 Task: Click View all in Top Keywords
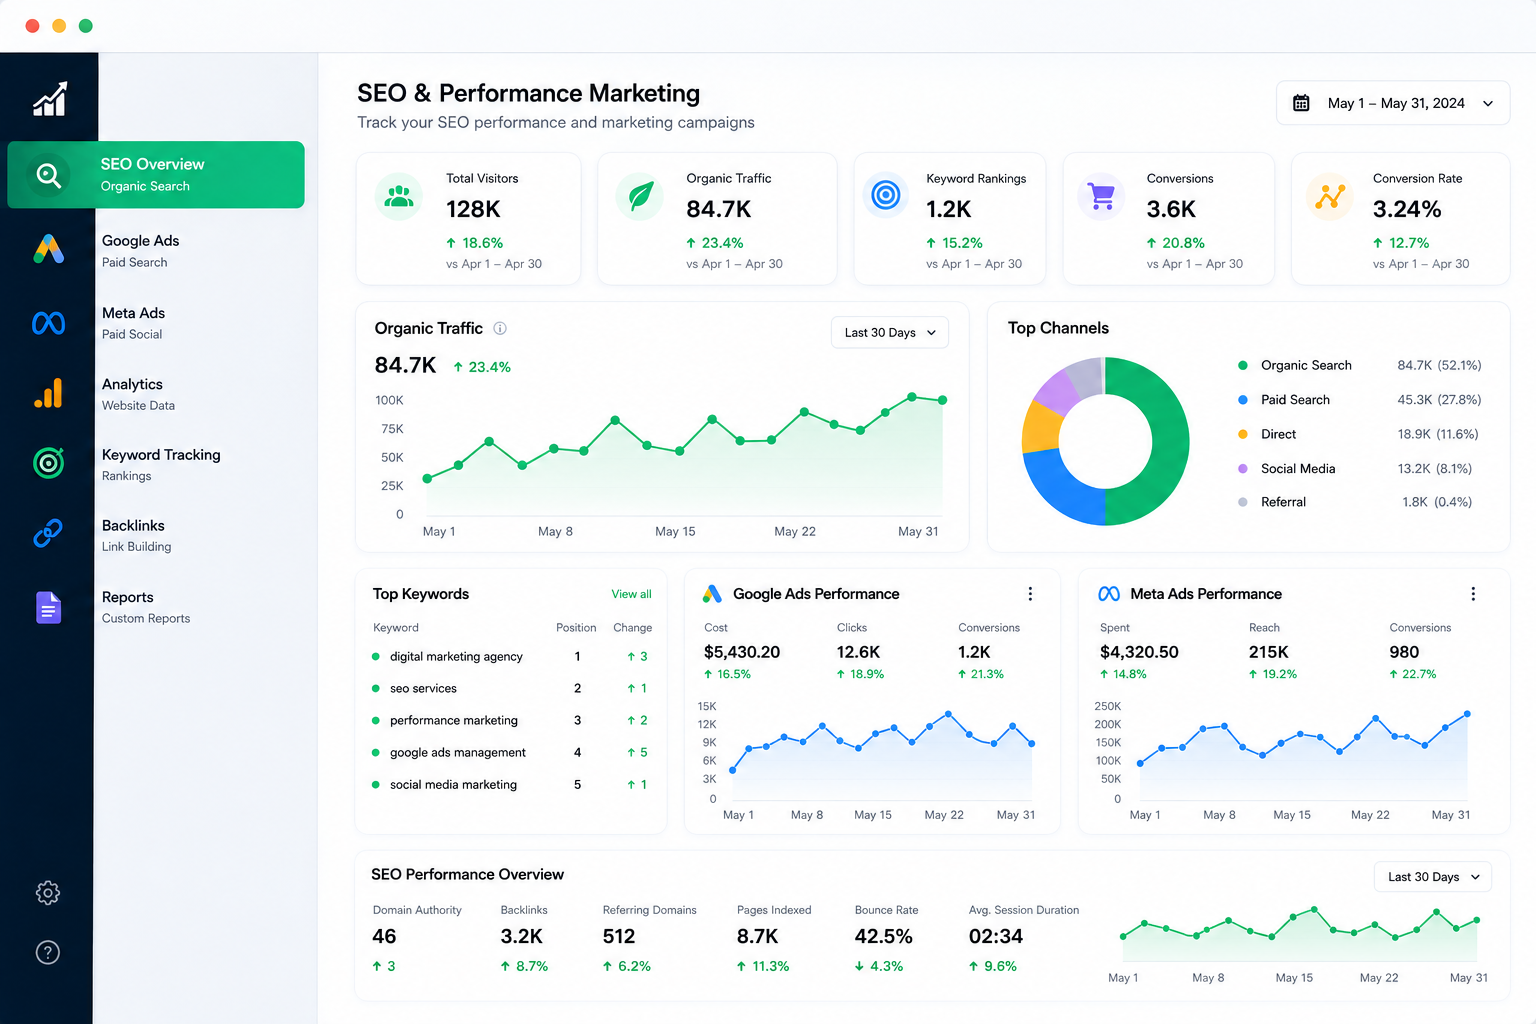(631, 594)
